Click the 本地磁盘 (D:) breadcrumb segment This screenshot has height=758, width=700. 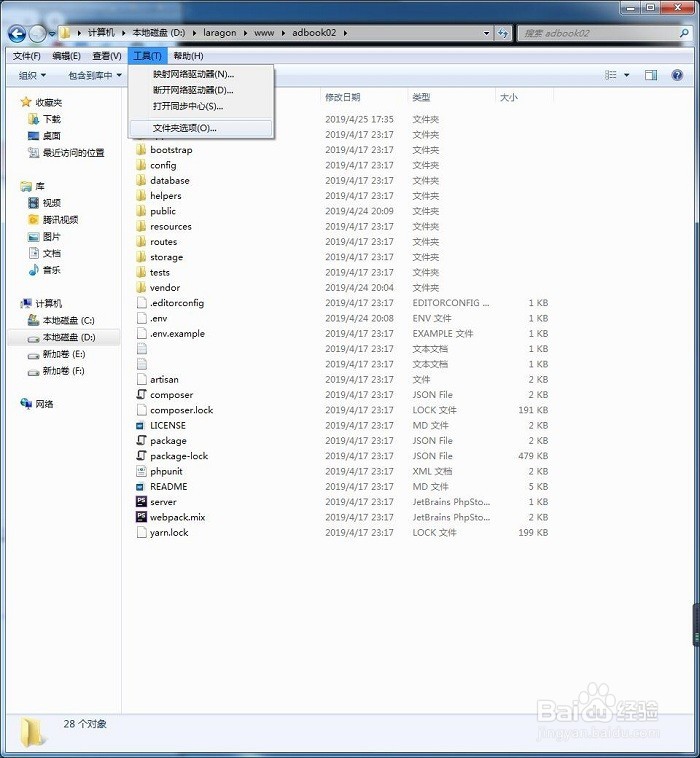pyautogui.click(x=159, y=33)
